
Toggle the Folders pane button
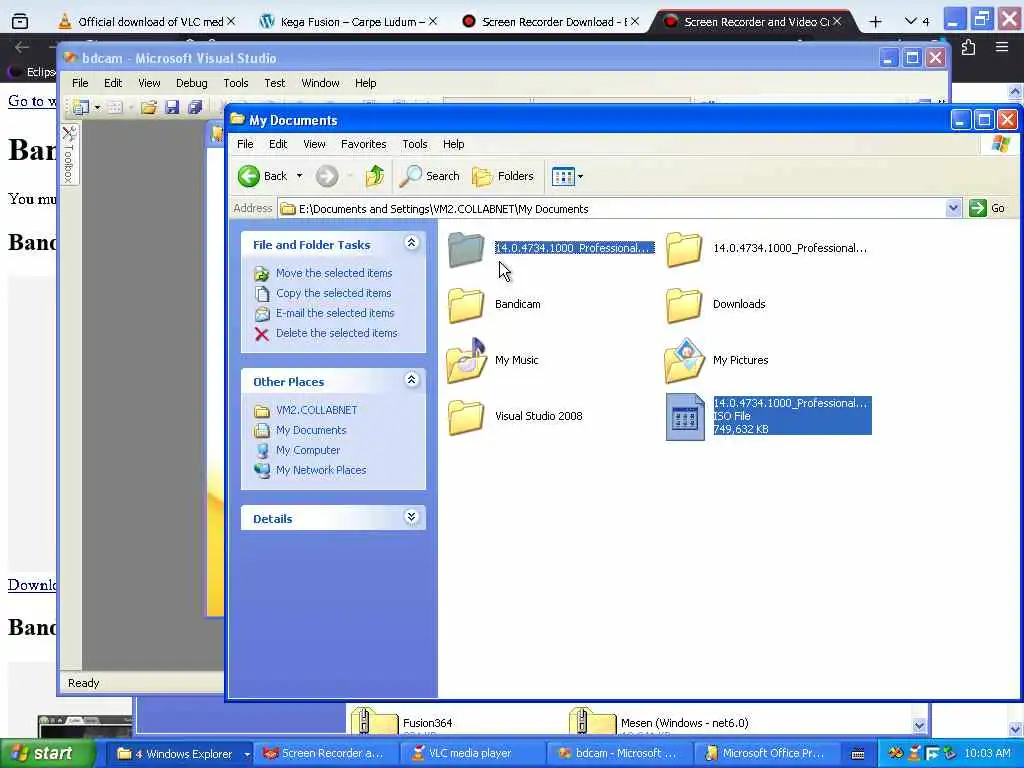click(503, 176)
